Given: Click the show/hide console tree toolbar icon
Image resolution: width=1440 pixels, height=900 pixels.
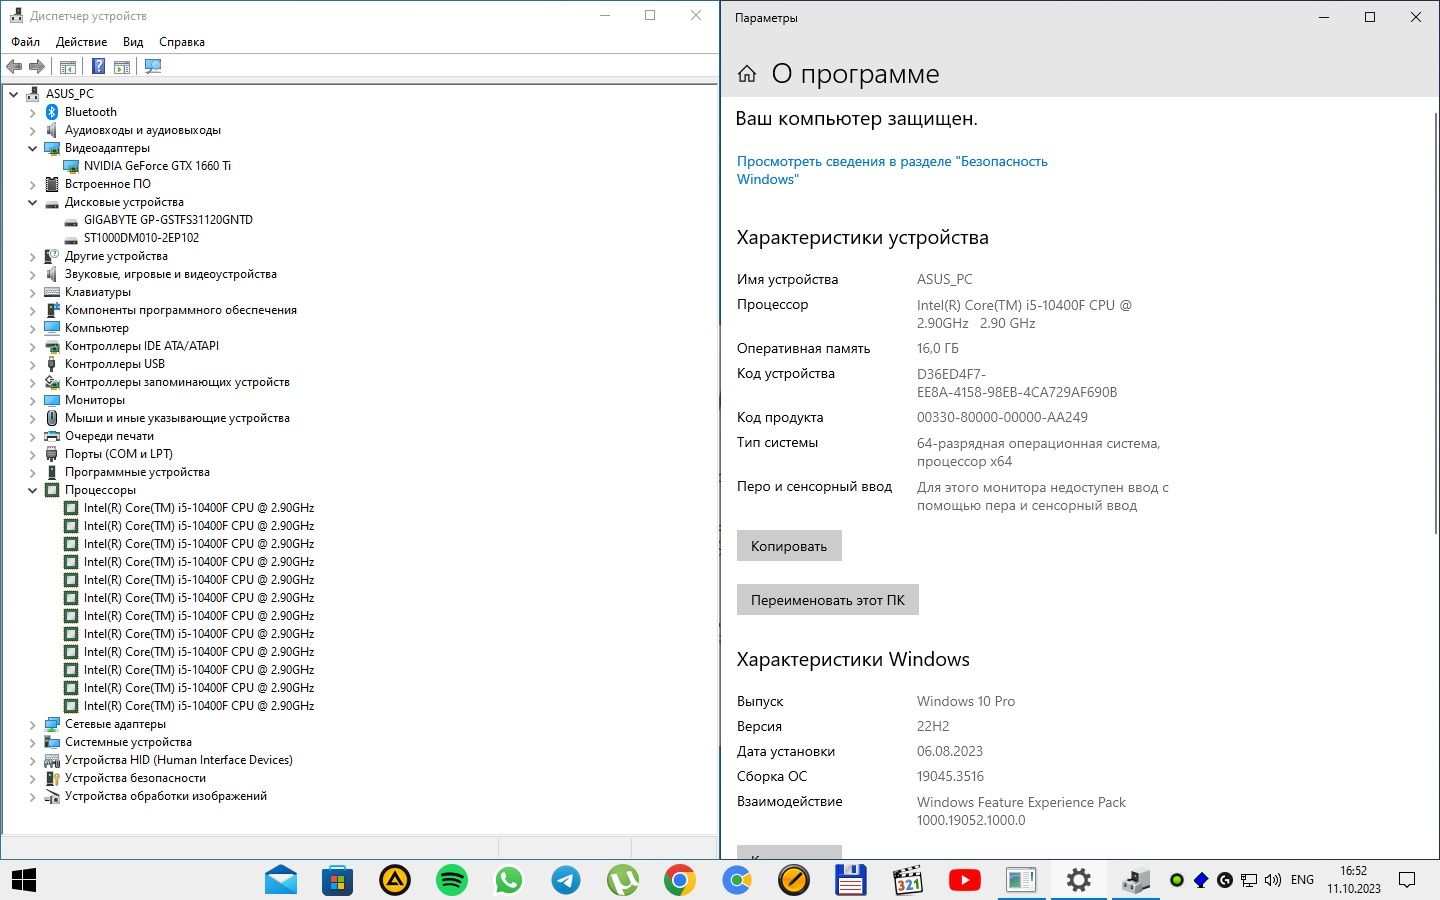Looking at the screenshot, I should pos(68,67).
